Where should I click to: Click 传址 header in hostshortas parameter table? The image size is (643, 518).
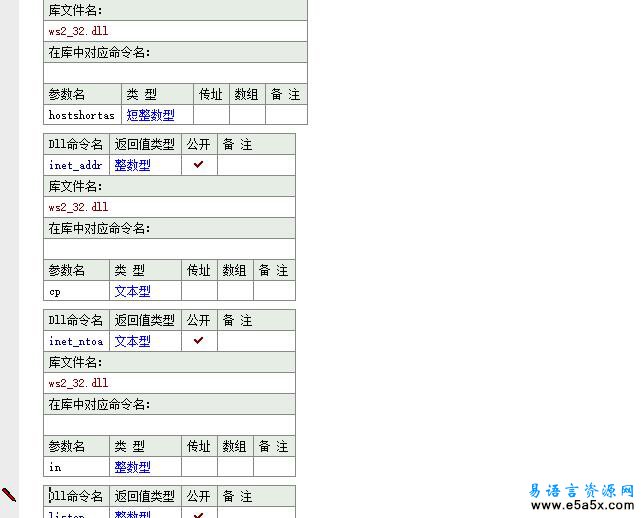pyautogui.click(x=211, y=94)
